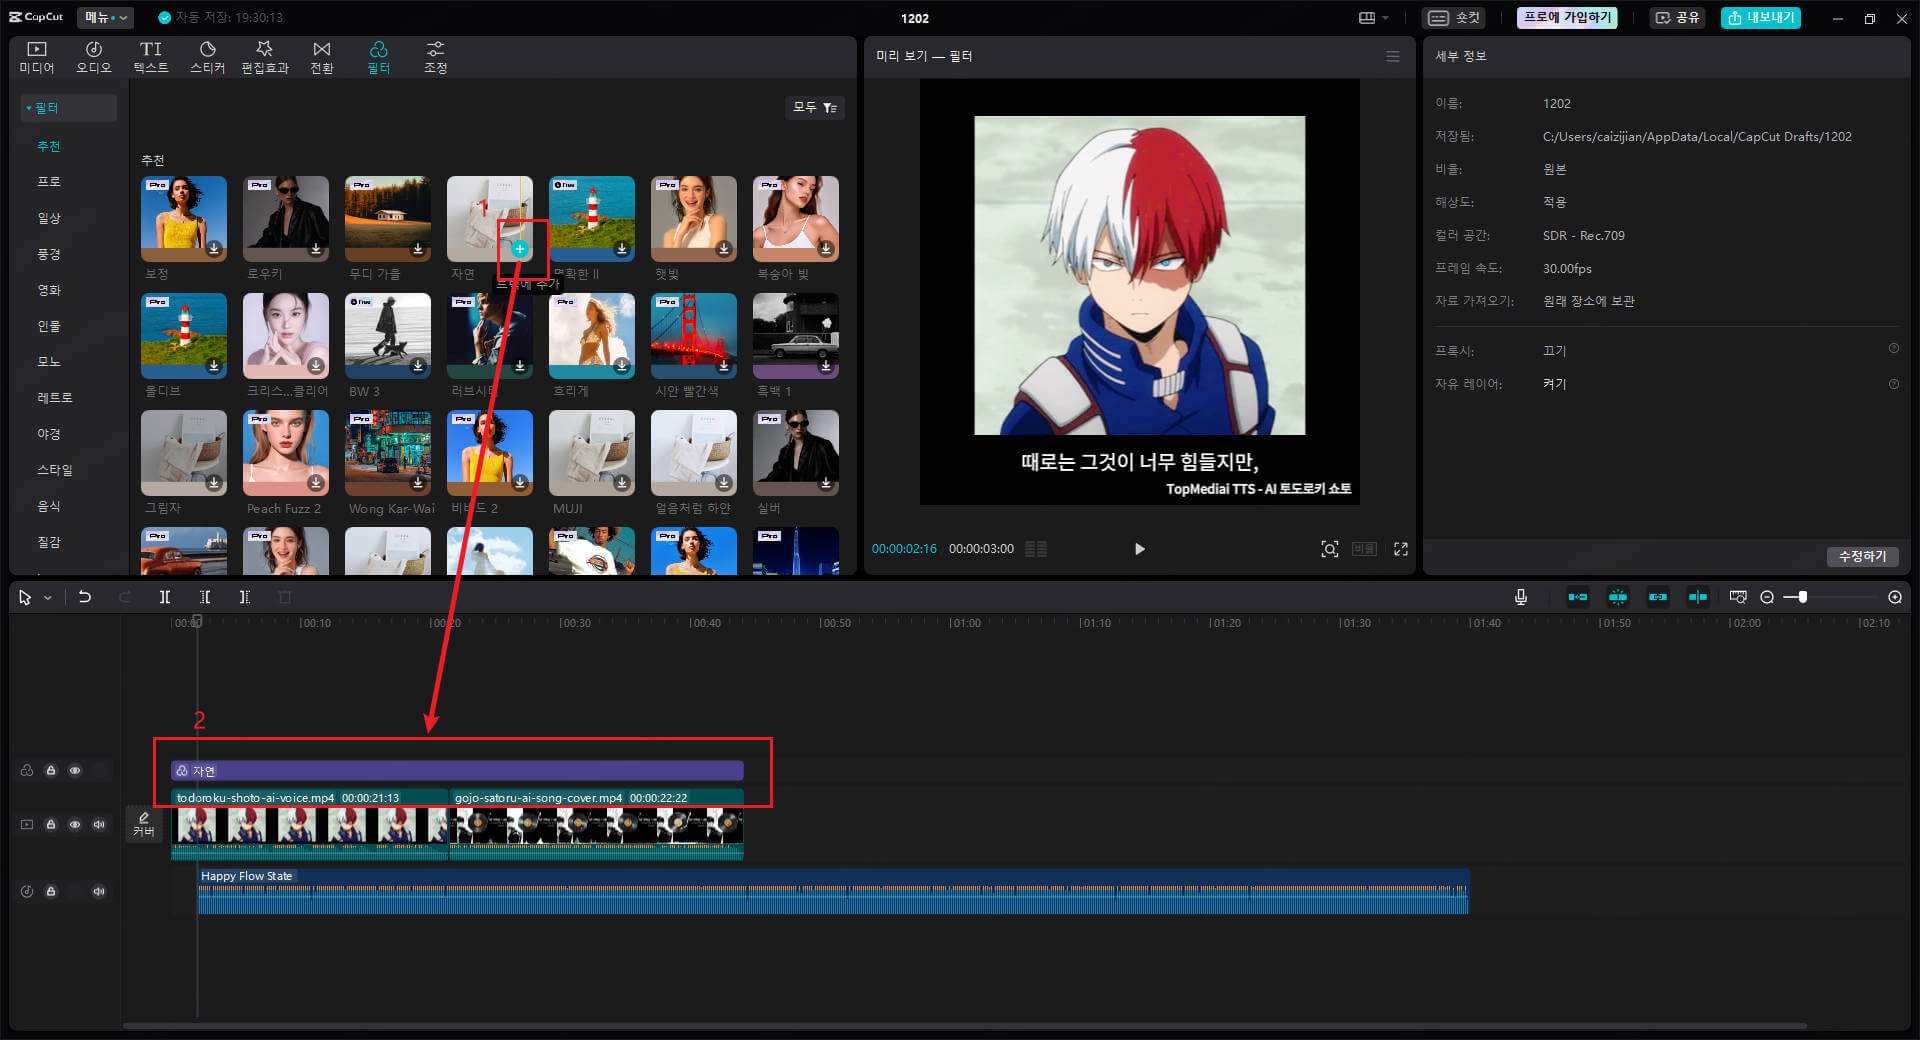Lock the Happy Flow State audio track
The width and height of the screenshot is (1920, 1040).
point(51,892)
